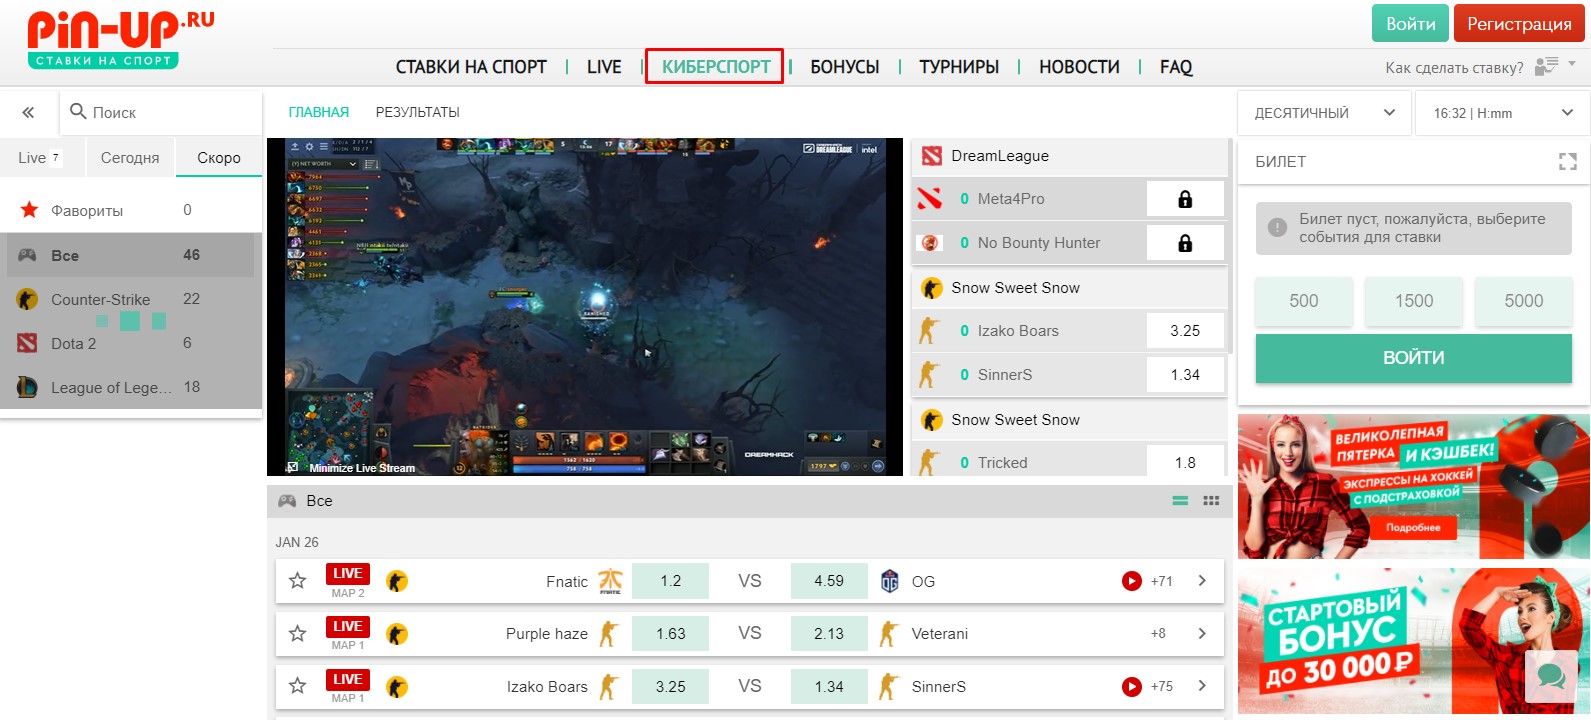Click the search magnifier icon
Viewport: 1591px width, 720px height.
point(78,111)
